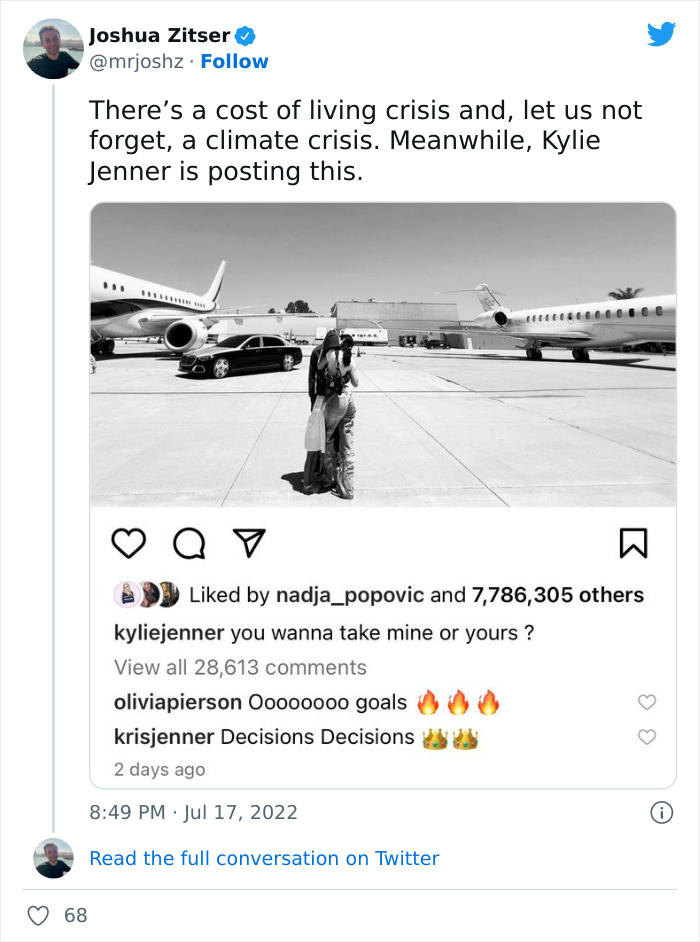The image size is (700, 942).
Task: Click the heart next to the 68 count
Action: (38, 915)
